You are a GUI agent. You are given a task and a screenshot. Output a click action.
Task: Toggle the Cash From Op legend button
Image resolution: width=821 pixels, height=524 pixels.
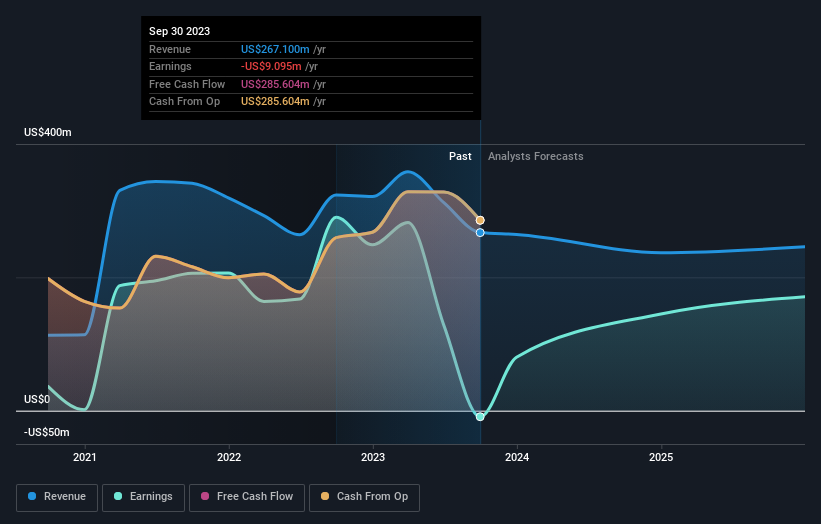pyautogui.click(x=364, y=497)
